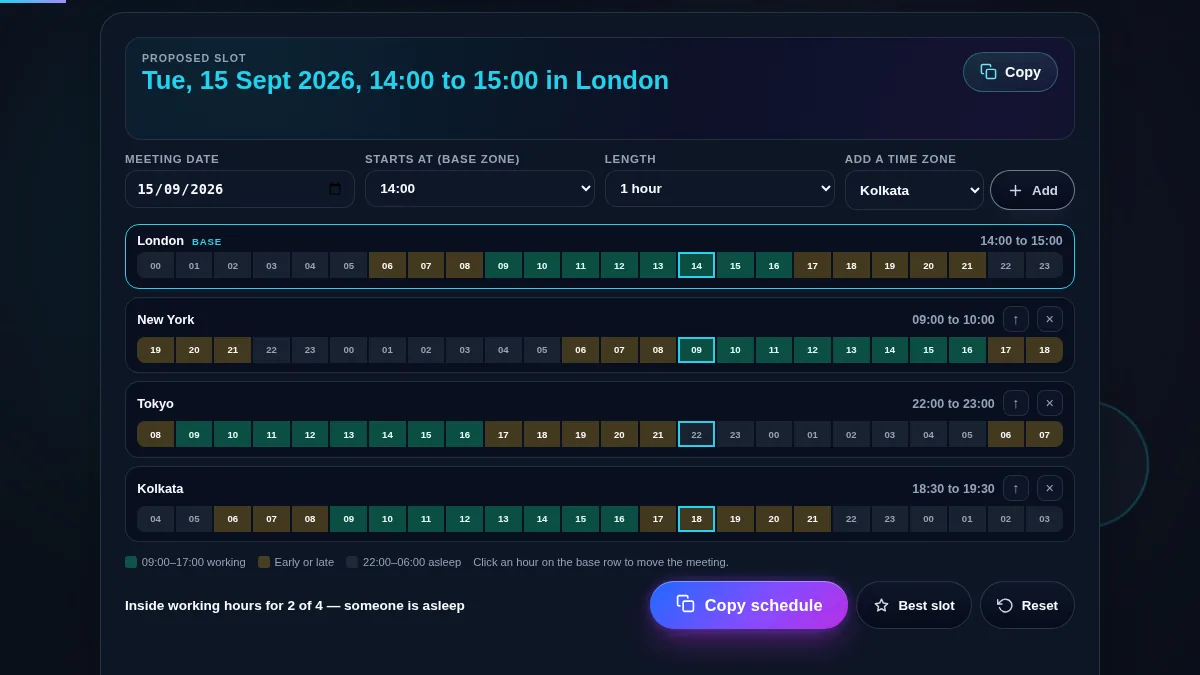
Task: Remove the Tokyo time zone row
Action: click(1050, 403)
